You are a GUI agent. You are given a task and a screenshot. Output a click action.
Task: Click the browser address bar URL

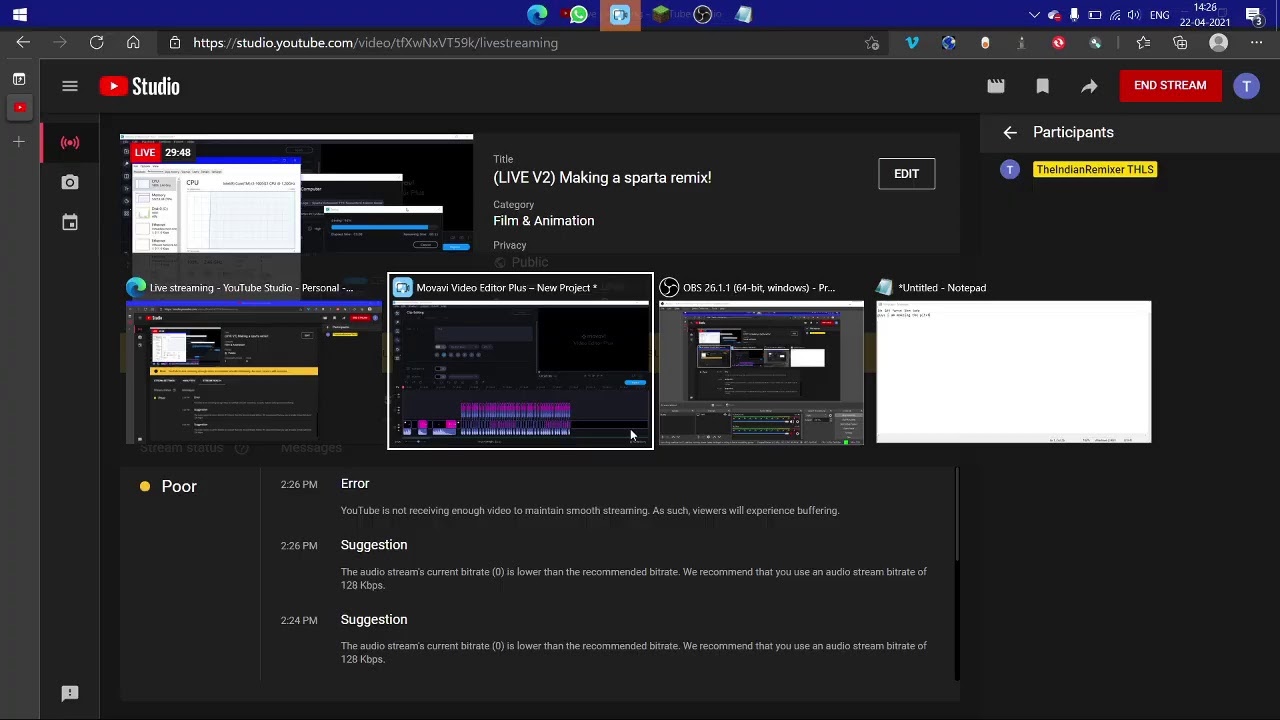click(x=375, y=43)
